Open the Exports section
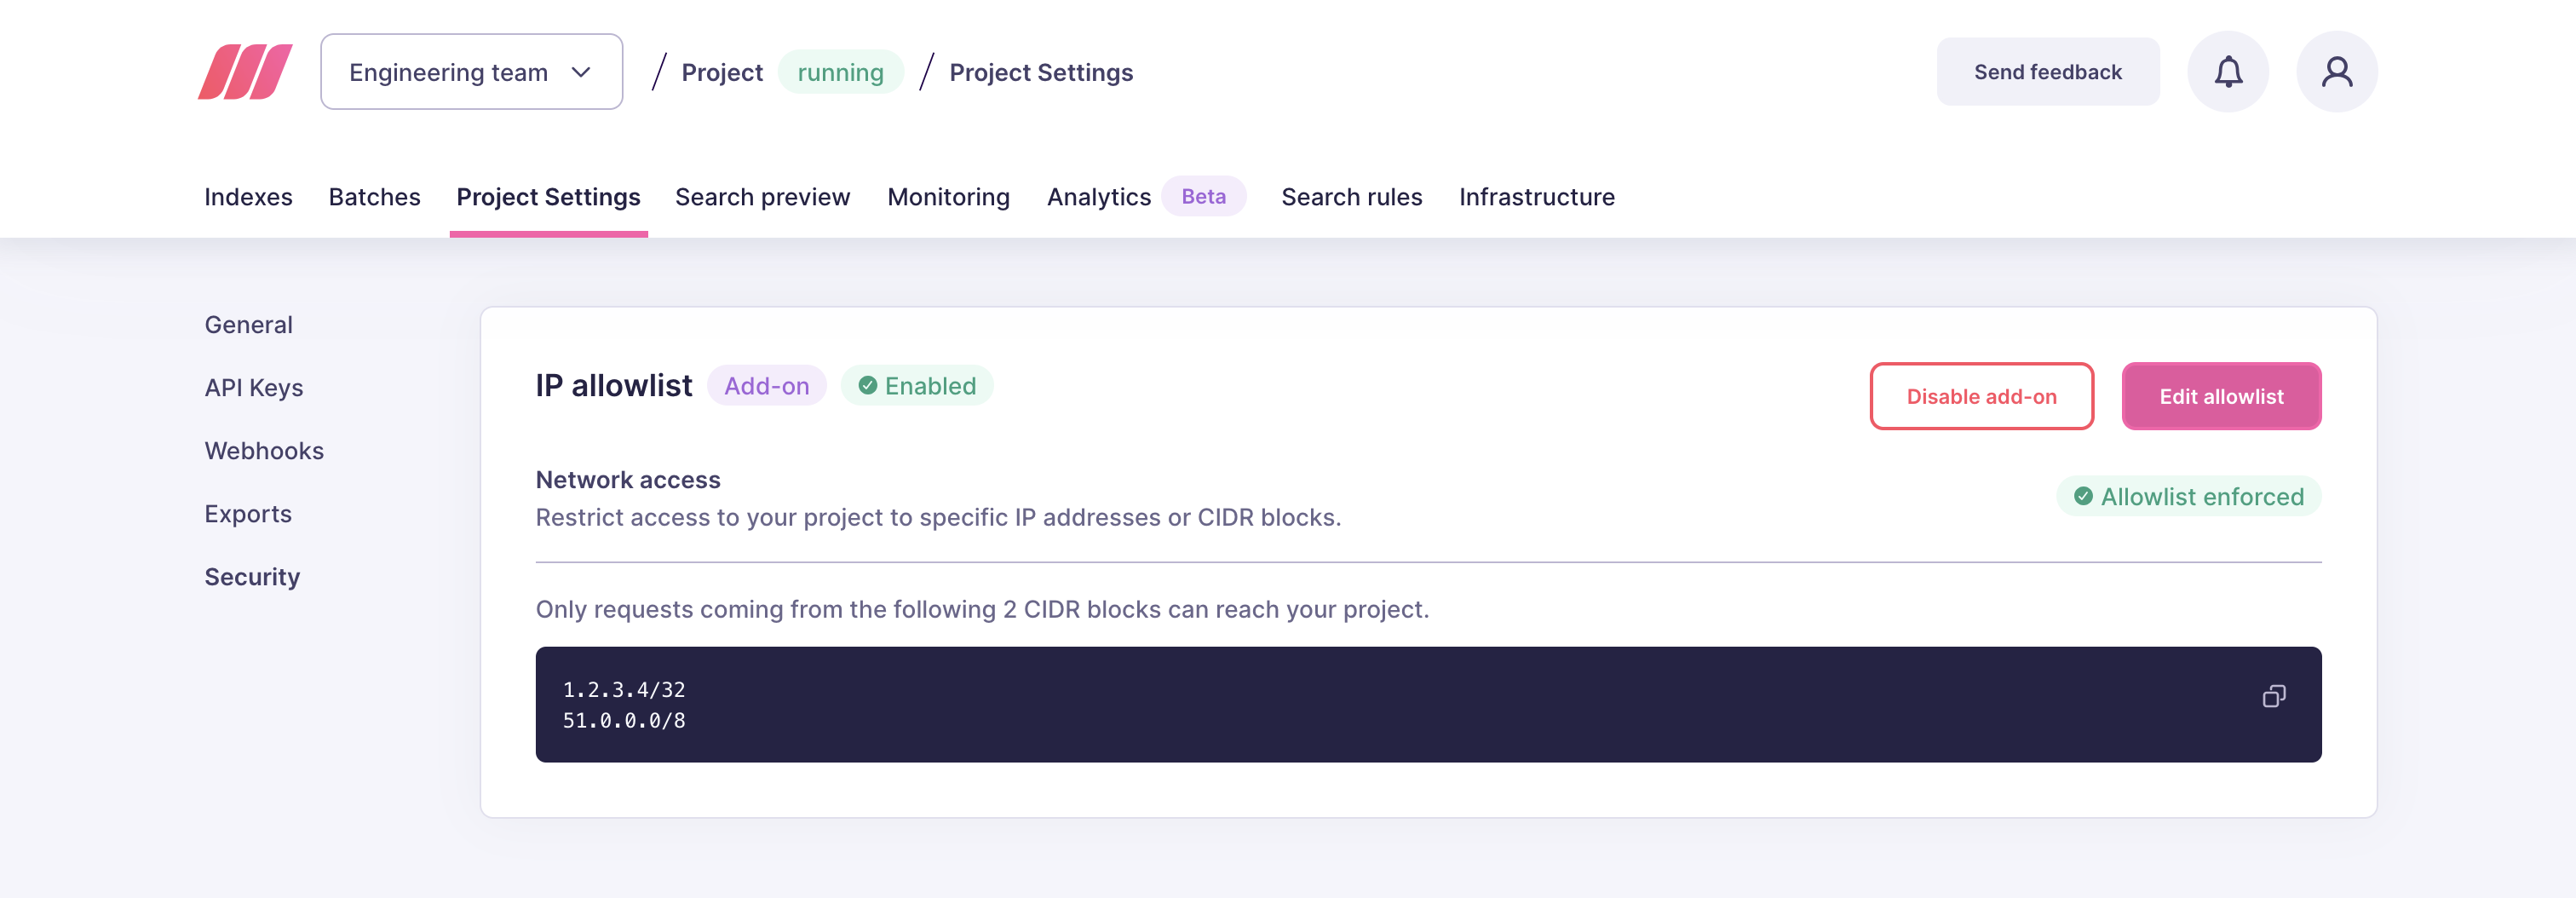 [248, 514]
